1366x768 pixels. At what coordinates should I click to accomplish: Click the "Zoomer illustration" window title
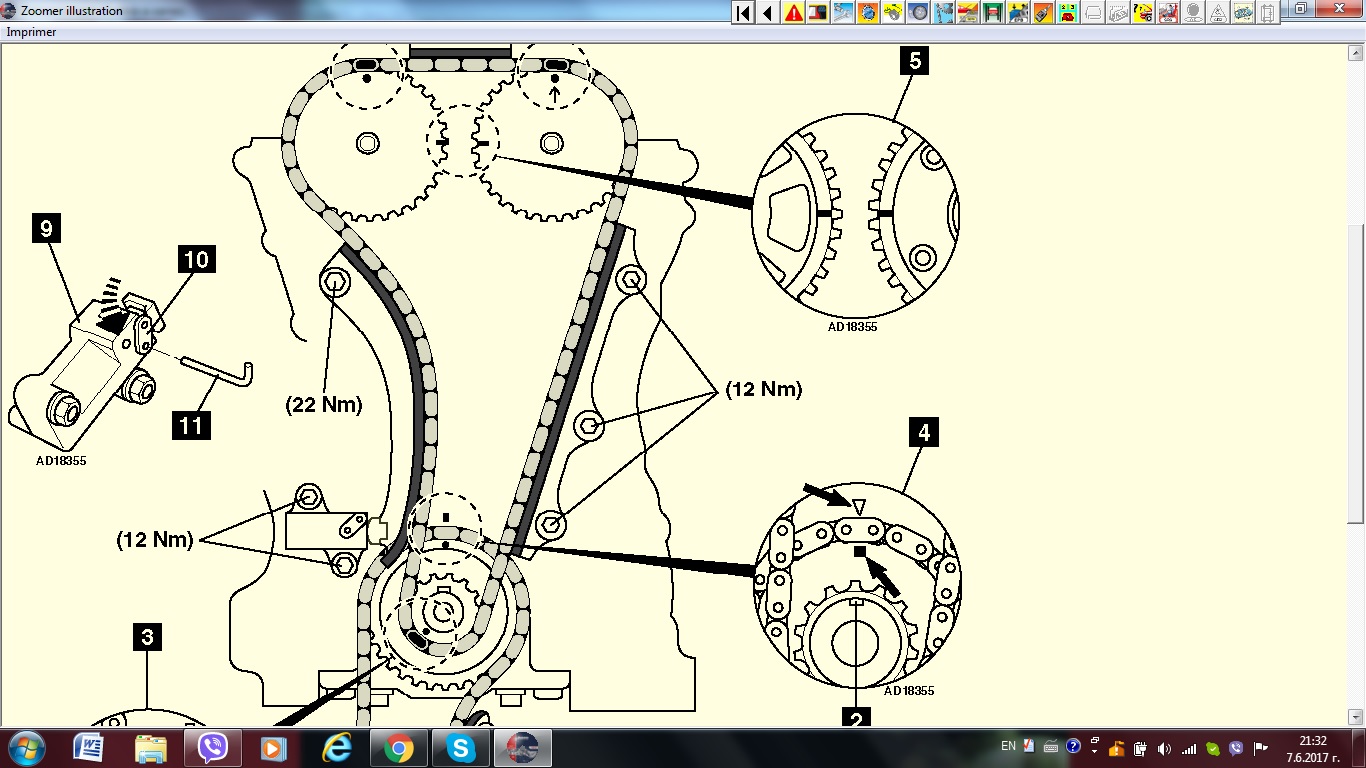tap(72, 11)
